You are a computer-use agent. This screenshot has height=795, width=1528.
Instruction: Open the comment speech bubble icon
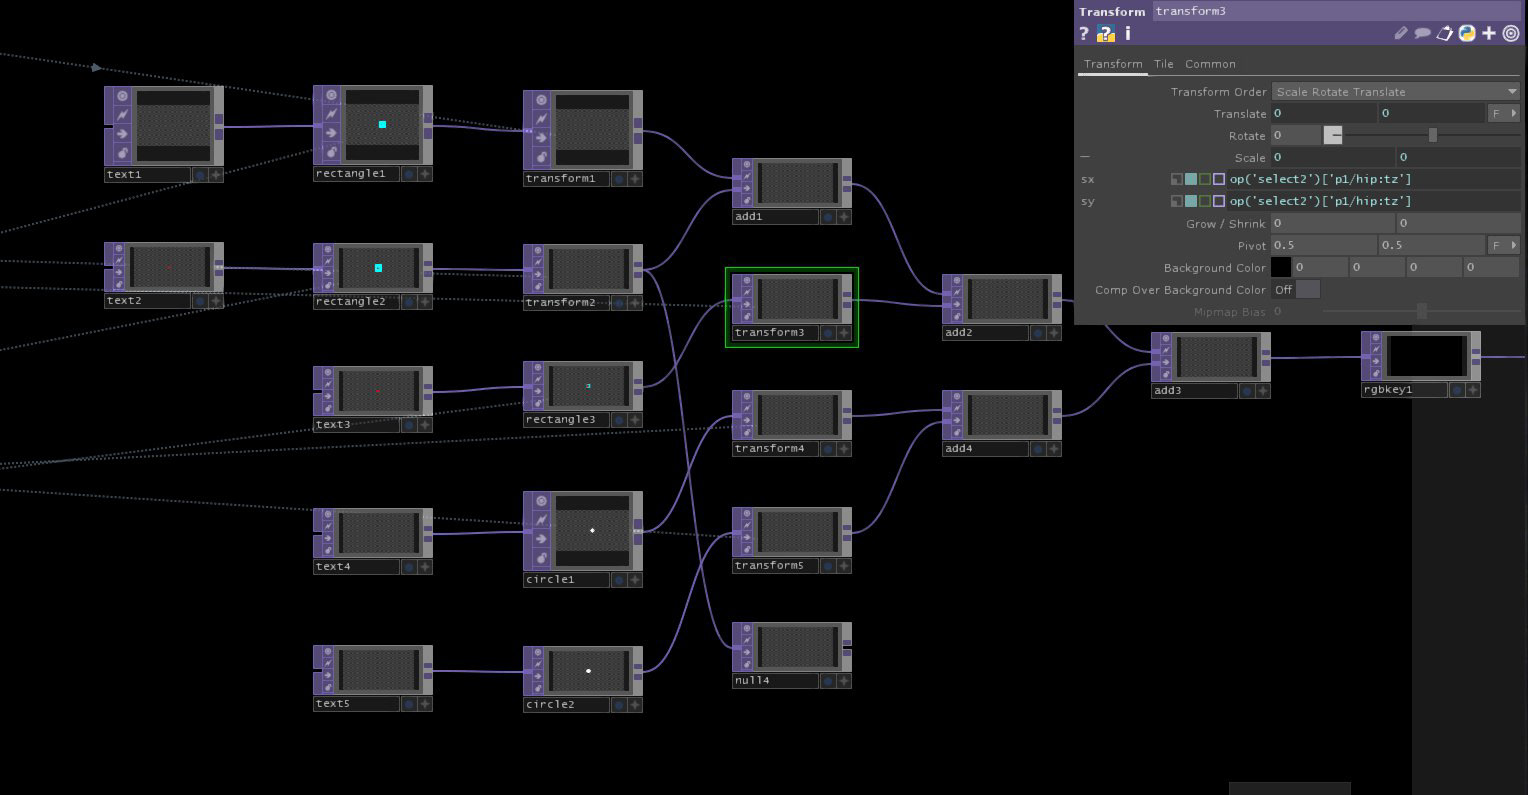[1423, 34]
